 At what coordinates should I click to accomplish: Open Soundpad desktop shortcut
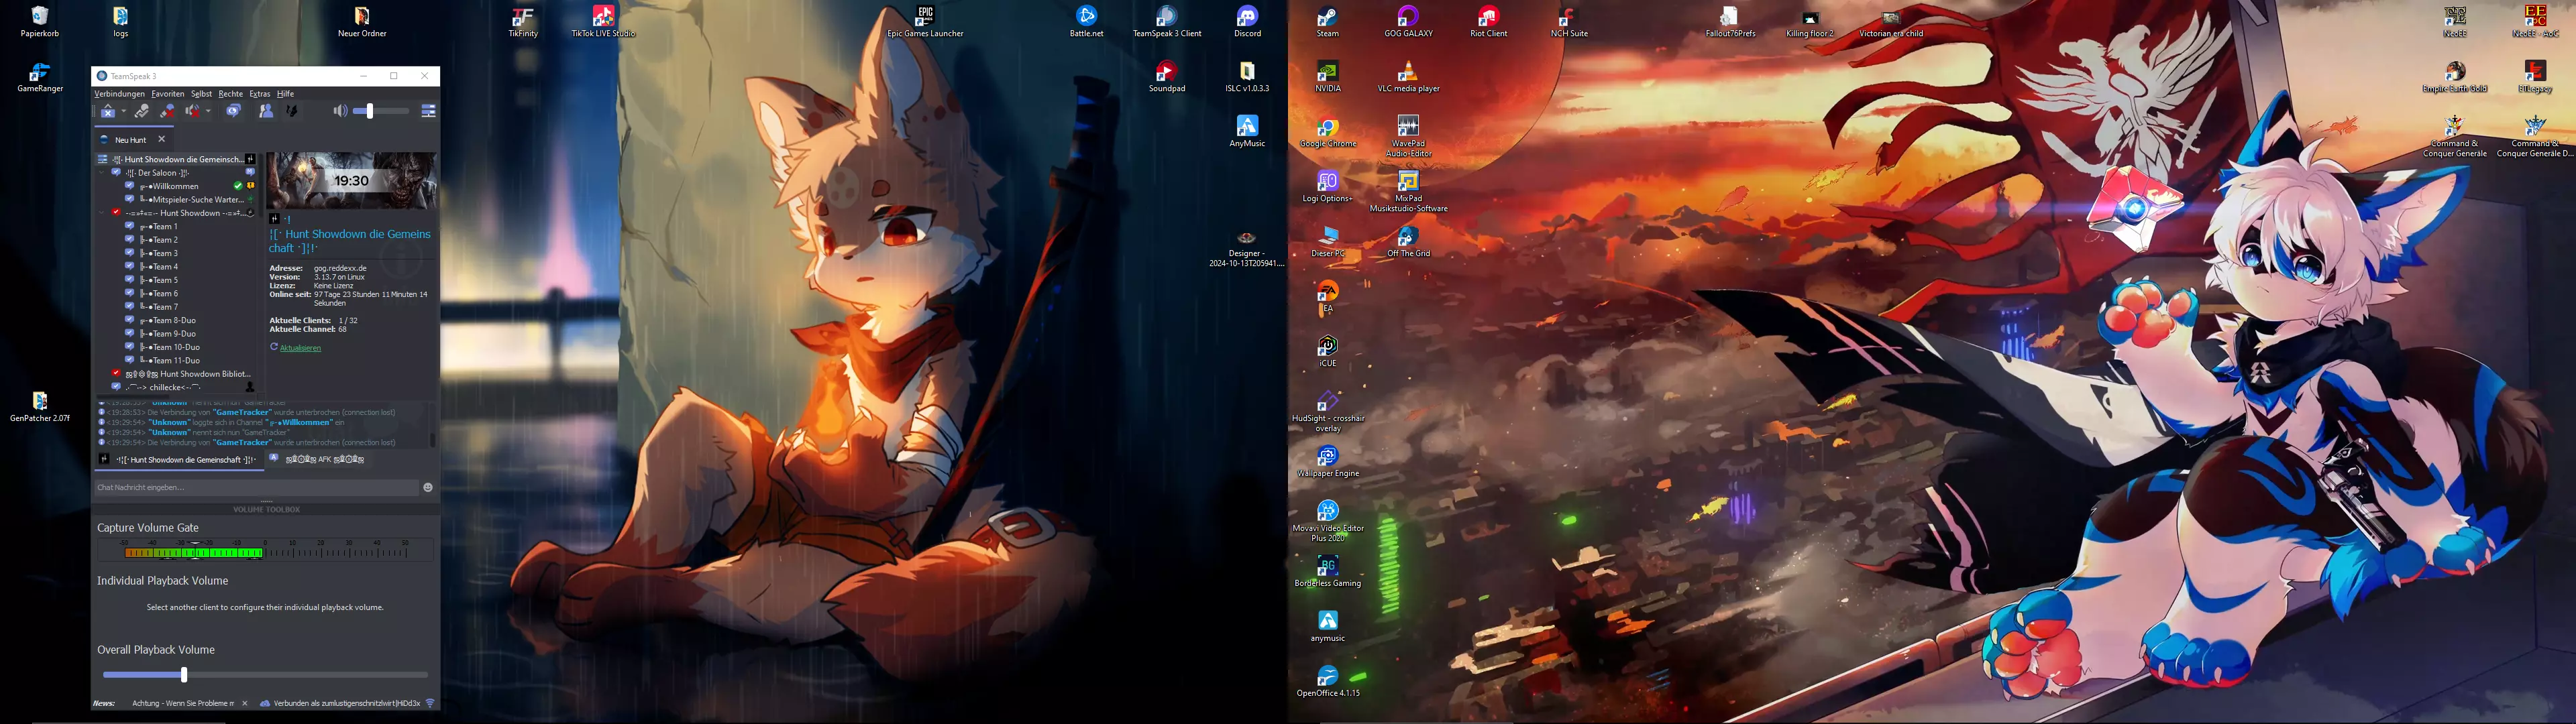(x=1166, y=77)
